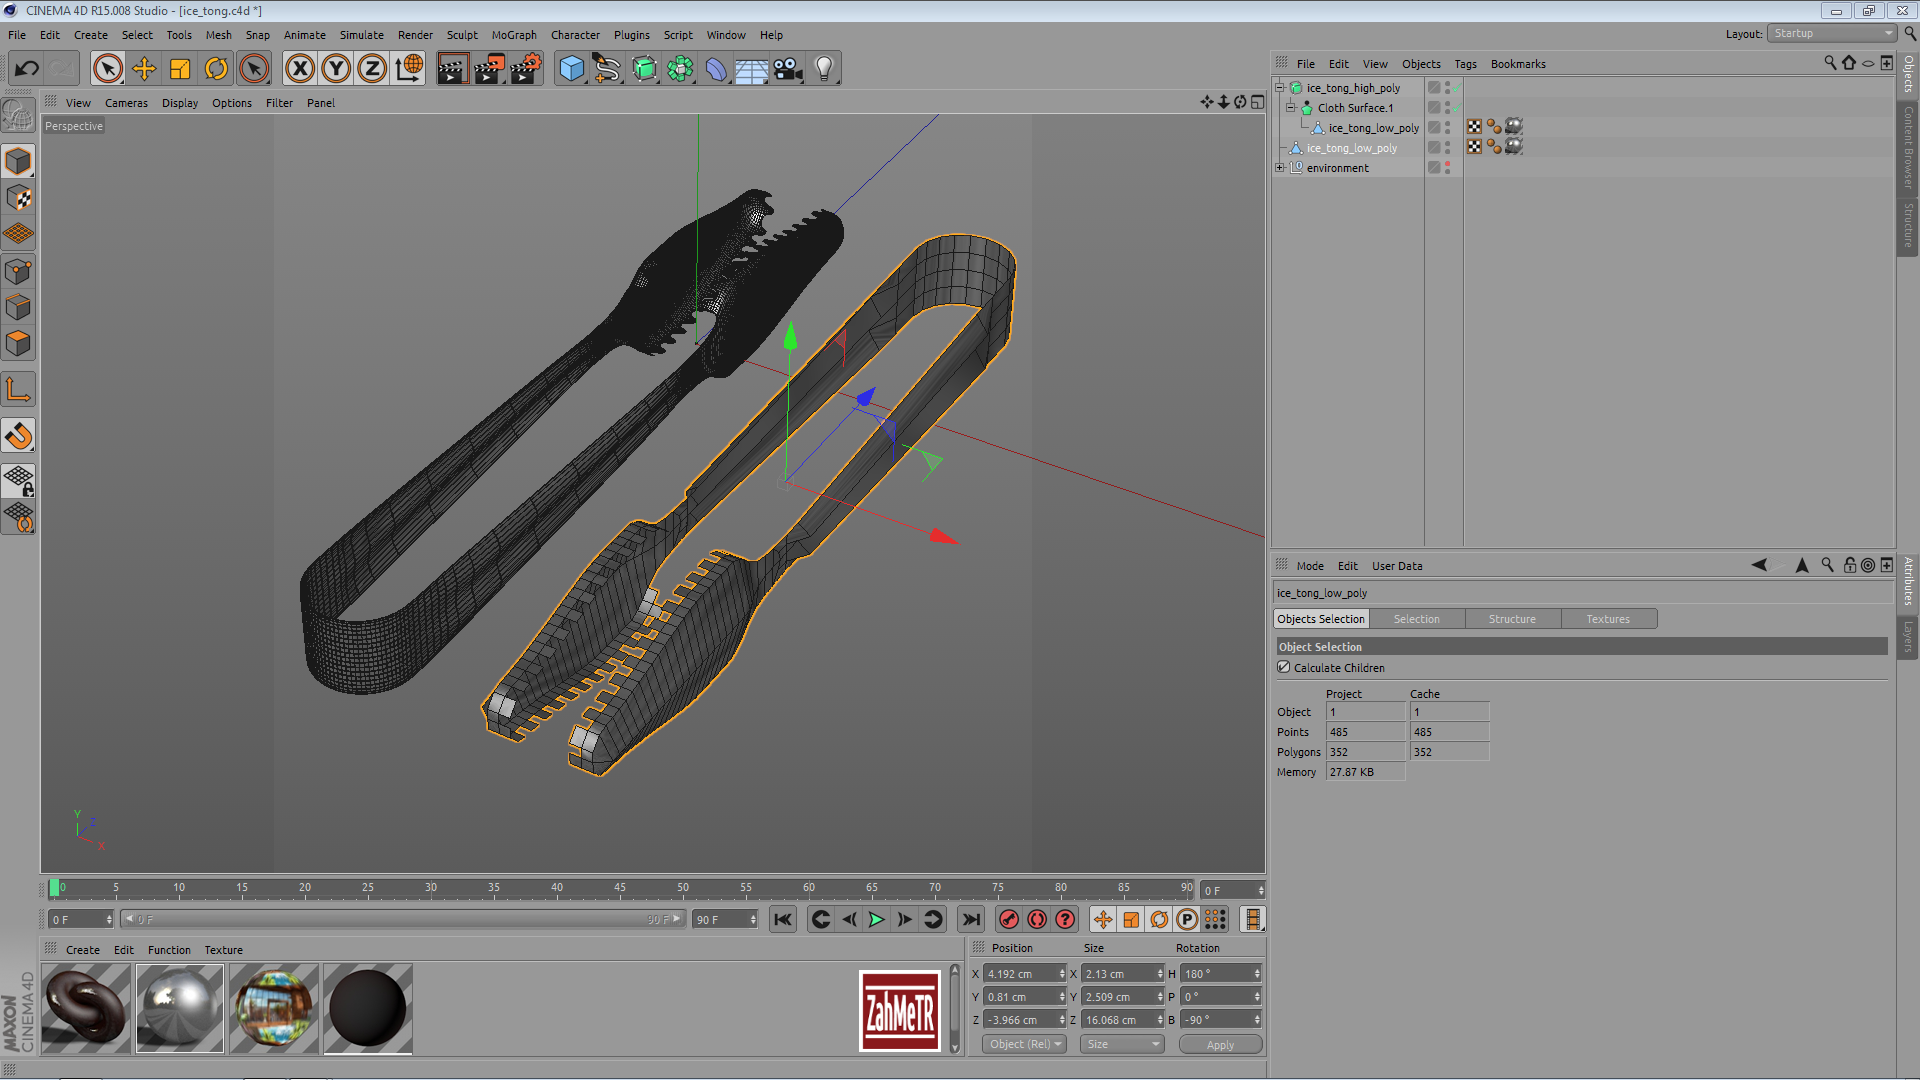Screen dimensions: 1920x1080
Task: Select the Move tool in toolbar
Action: [x=144, y=69]
